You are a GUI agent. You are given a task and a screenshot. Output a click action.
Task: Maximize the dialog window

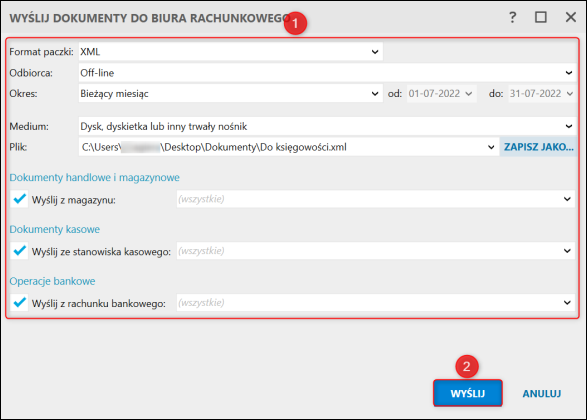[541, 17]
